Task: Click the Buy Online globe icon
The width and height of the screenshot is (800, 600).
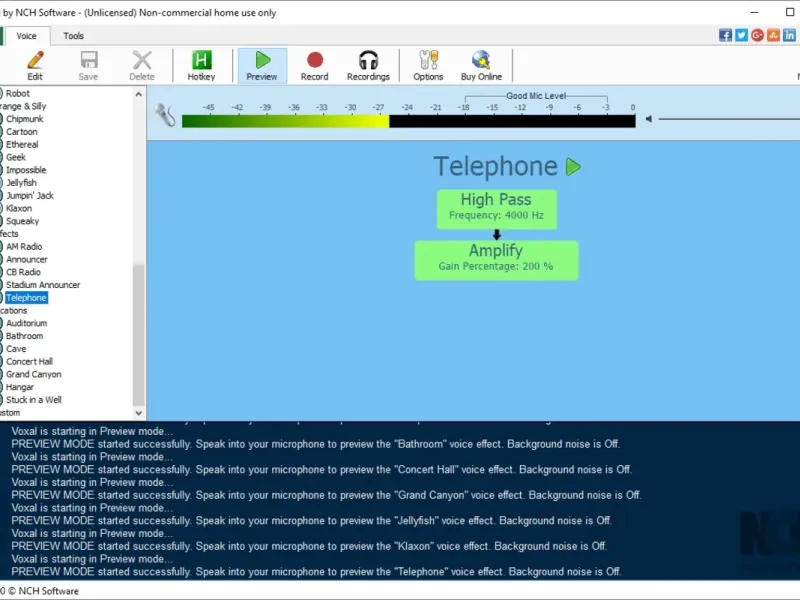Action: point(481,66)
